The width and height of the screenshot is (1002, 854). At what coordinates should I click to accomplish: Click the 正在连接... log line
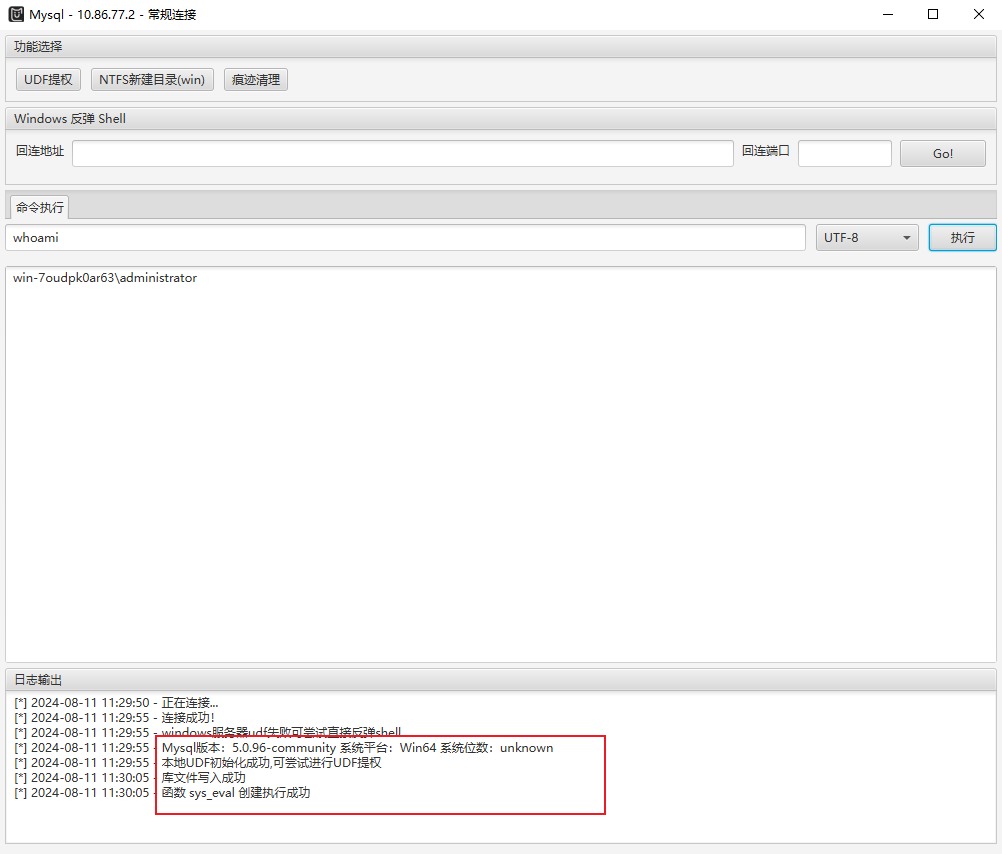(x=116, y=703)
